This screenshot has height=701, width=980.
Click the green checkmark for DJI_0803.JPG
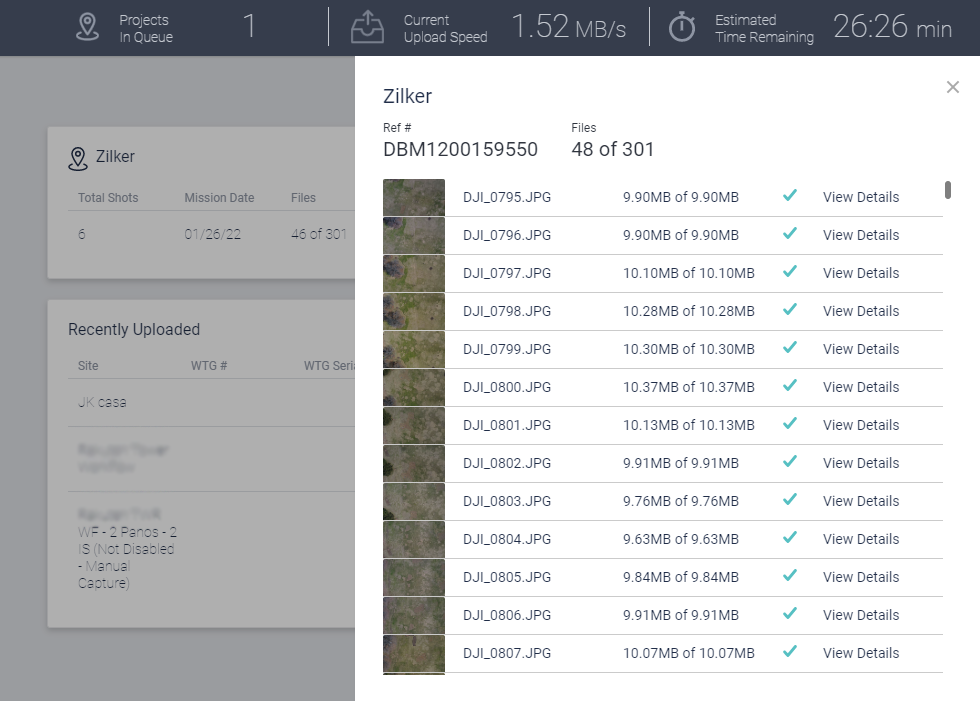click(790, 499)
